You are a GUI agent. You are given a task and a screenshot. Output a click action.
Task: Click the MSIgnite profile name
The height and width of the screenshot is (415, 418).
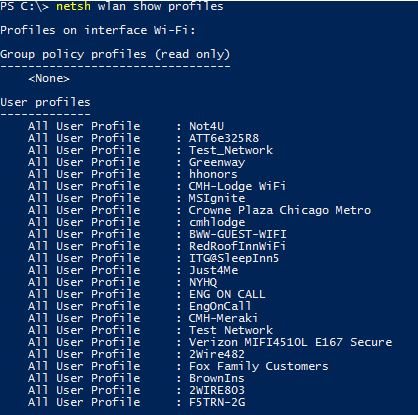click(217, 198)
